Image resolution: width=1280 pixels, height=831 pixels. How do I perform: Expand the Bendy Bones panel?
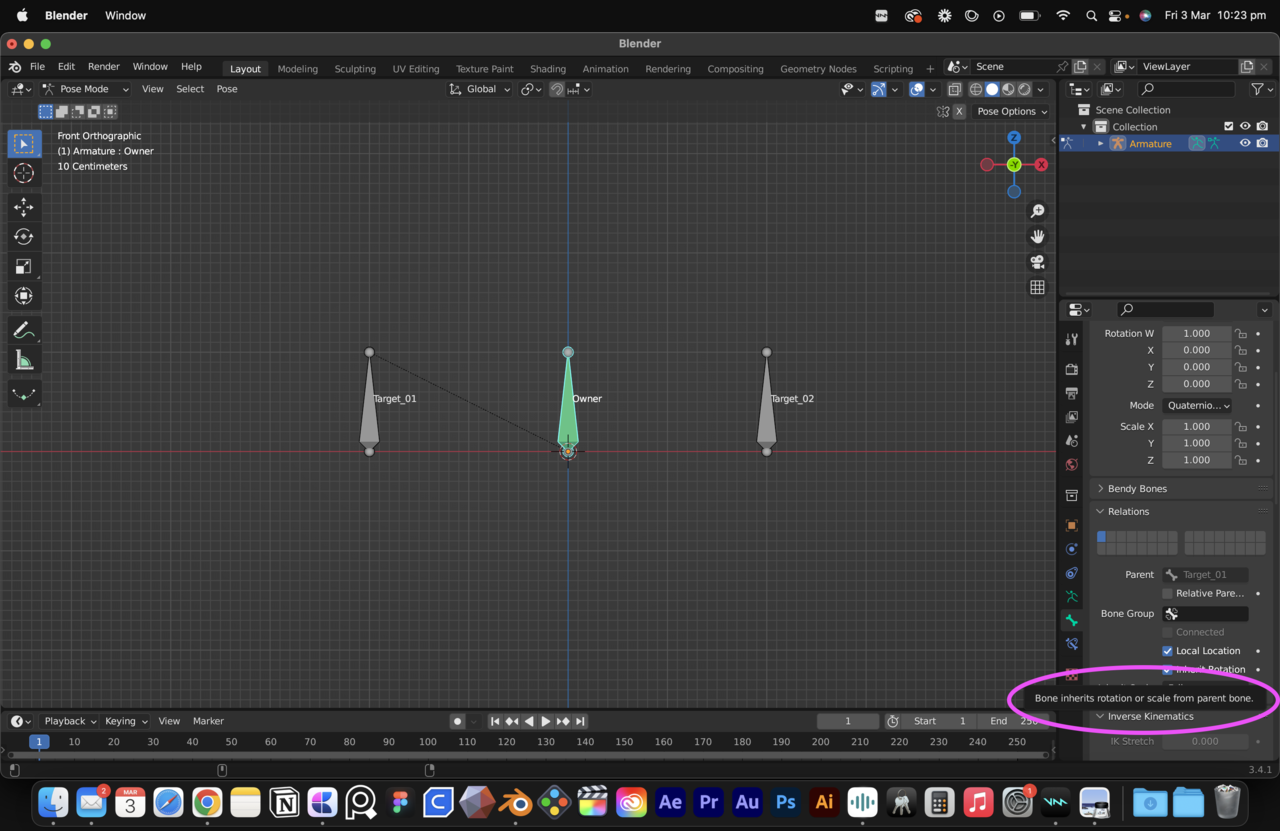(x=1137, y=489)
